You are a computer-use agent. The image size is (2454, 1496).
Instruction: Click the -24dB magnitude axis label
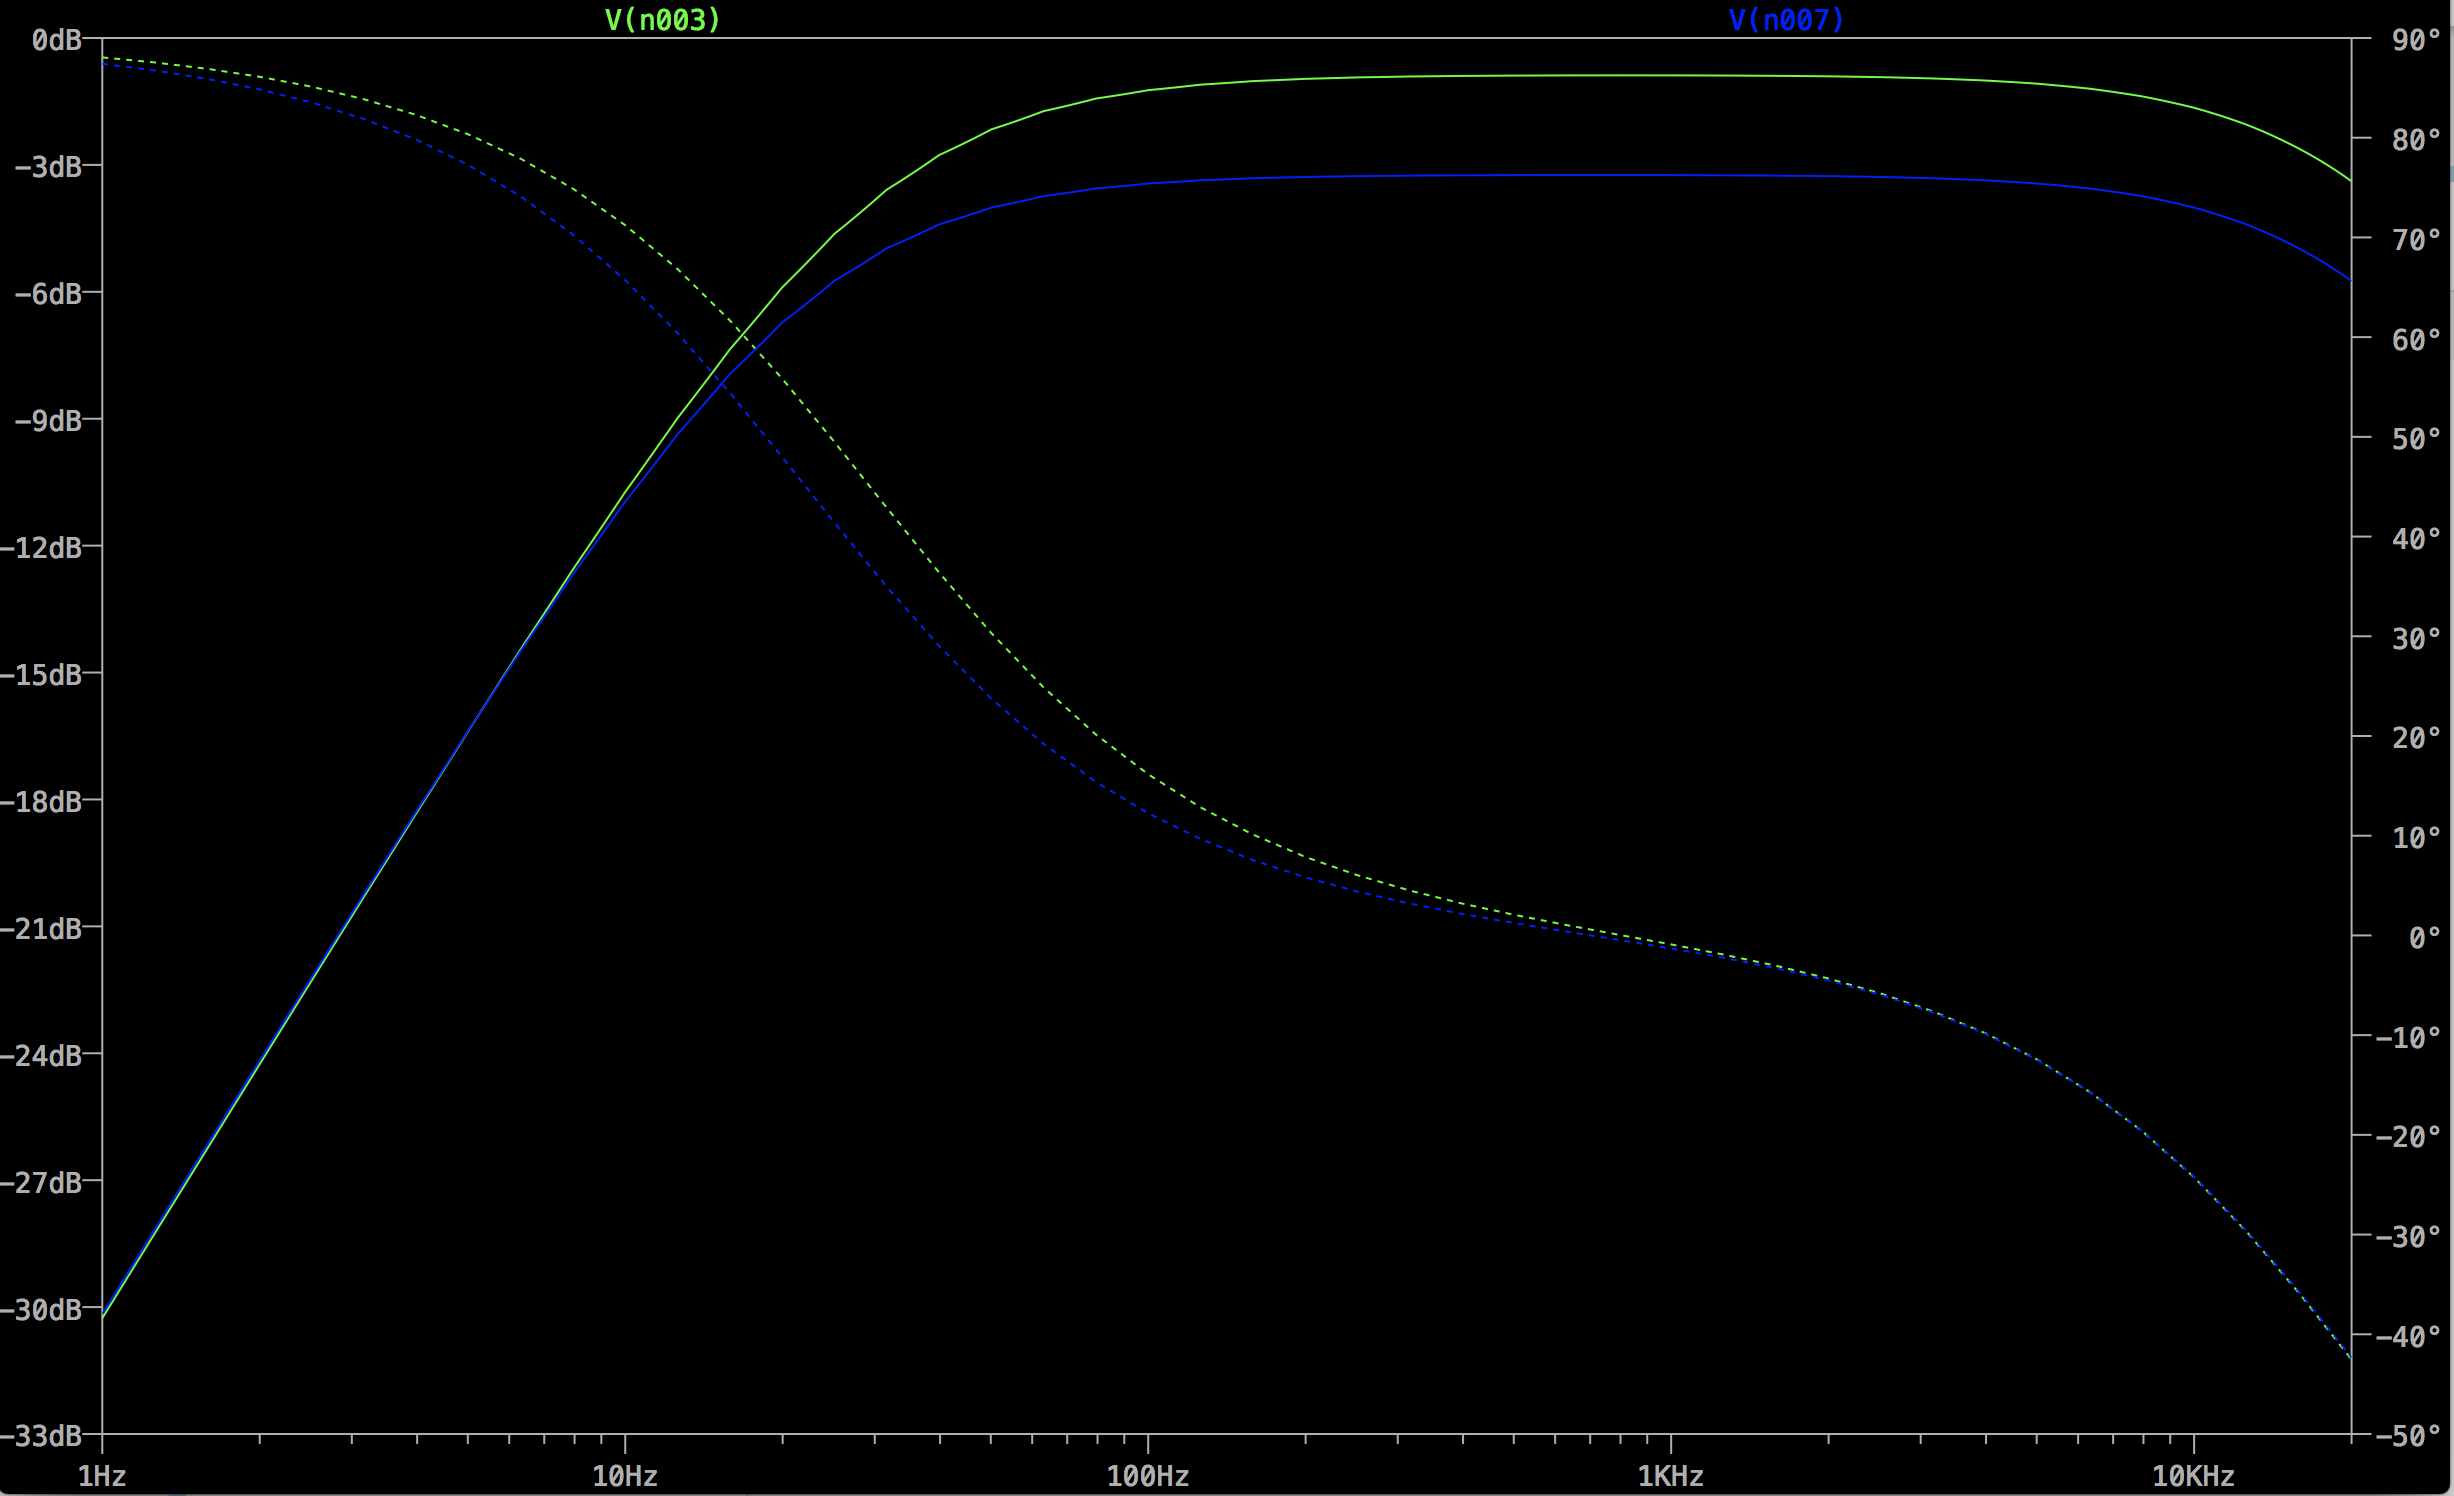tap(41, 1056)
